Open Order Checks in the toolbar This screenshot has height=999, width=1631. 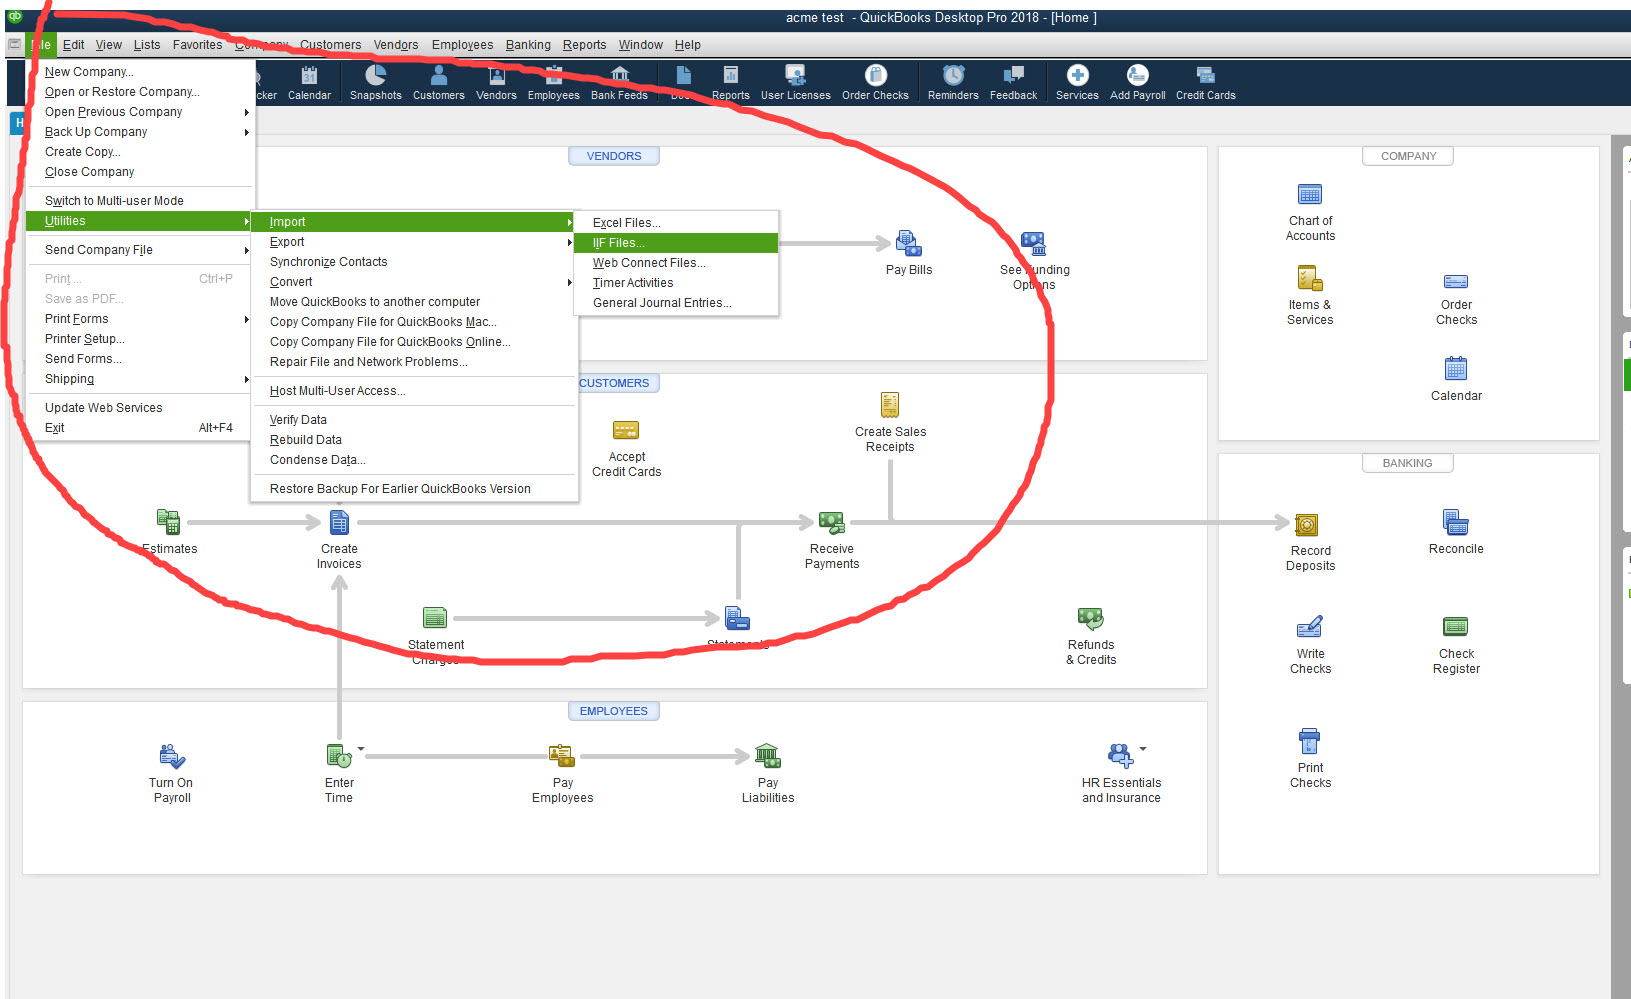[875, 83]
